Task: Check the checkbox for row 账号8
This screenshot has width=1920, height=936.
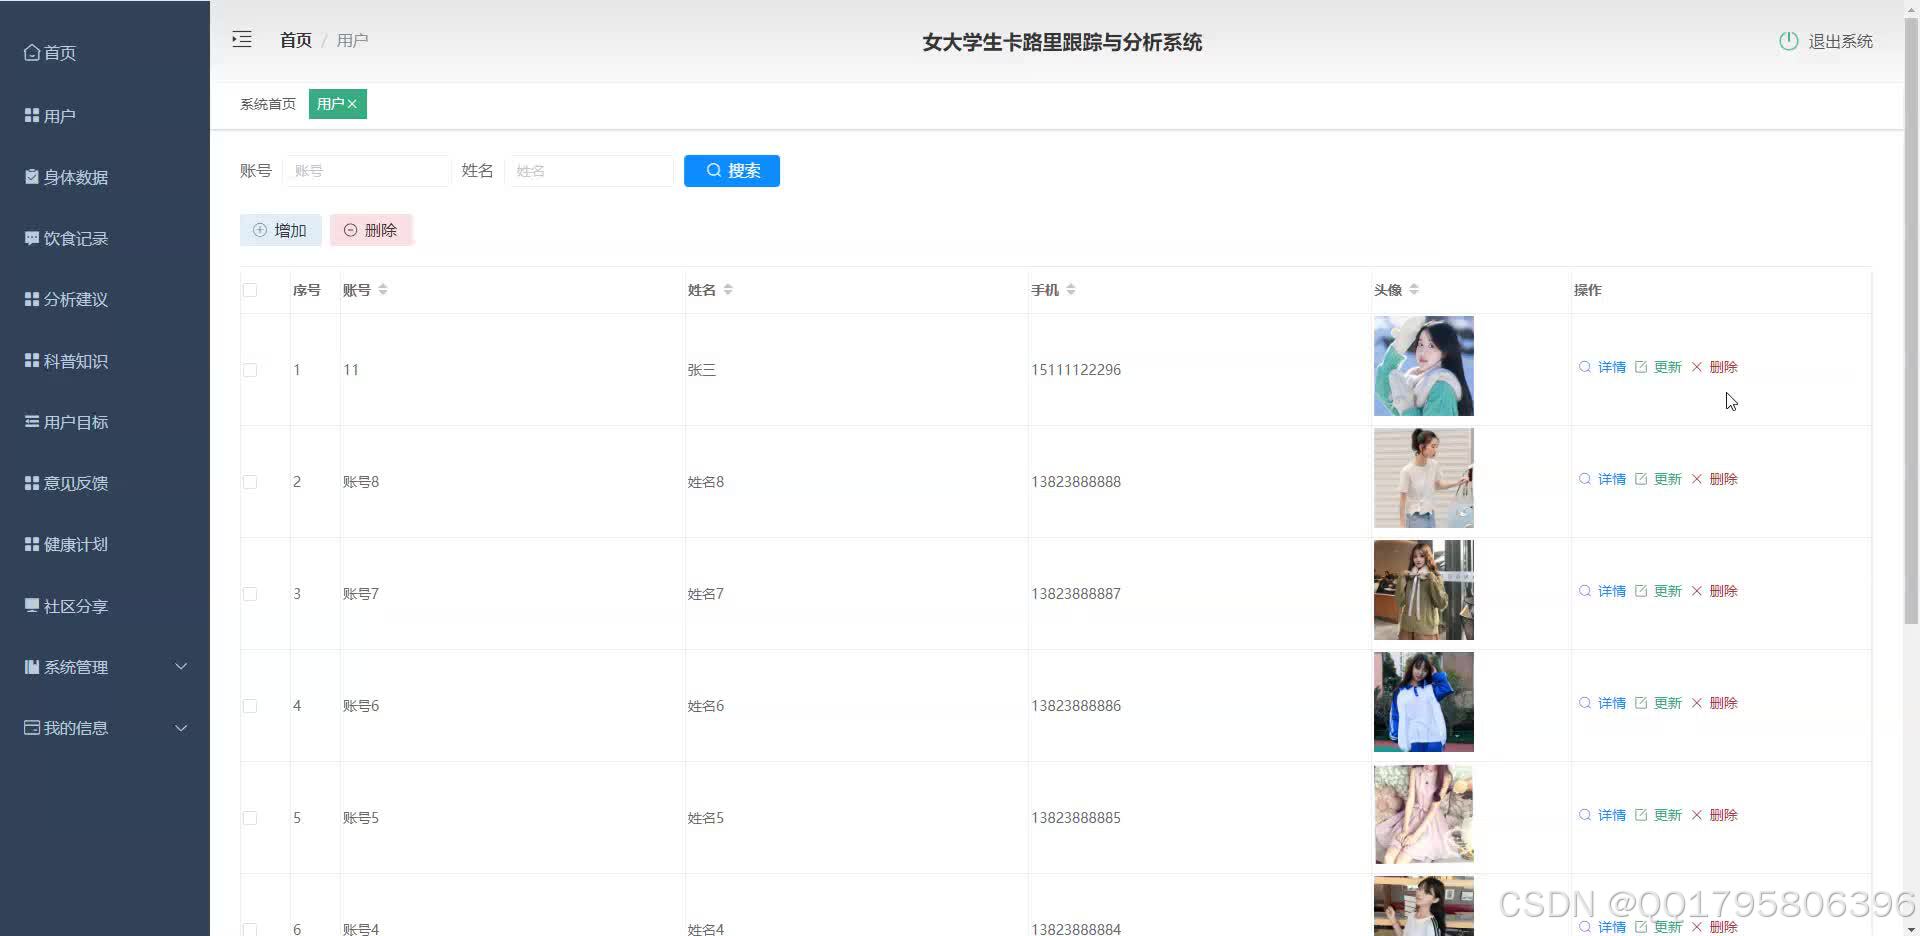Action: coord(250,482)
